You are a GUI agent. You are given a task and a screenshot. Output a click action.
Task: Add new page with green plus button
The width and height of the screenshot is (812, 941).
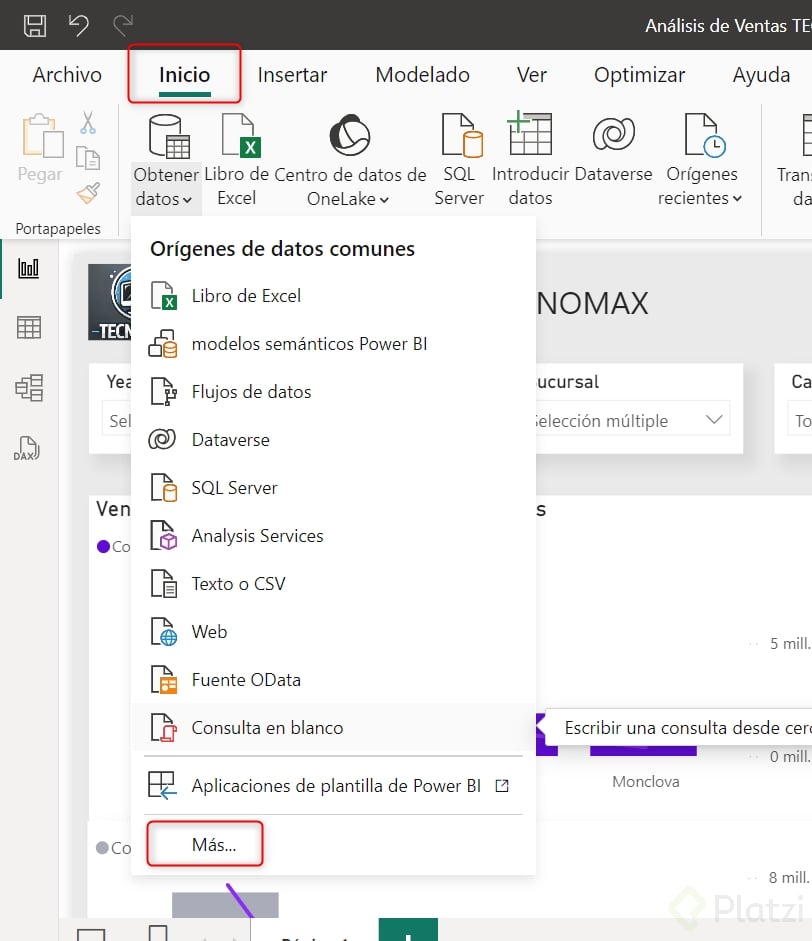click(408, 931)
